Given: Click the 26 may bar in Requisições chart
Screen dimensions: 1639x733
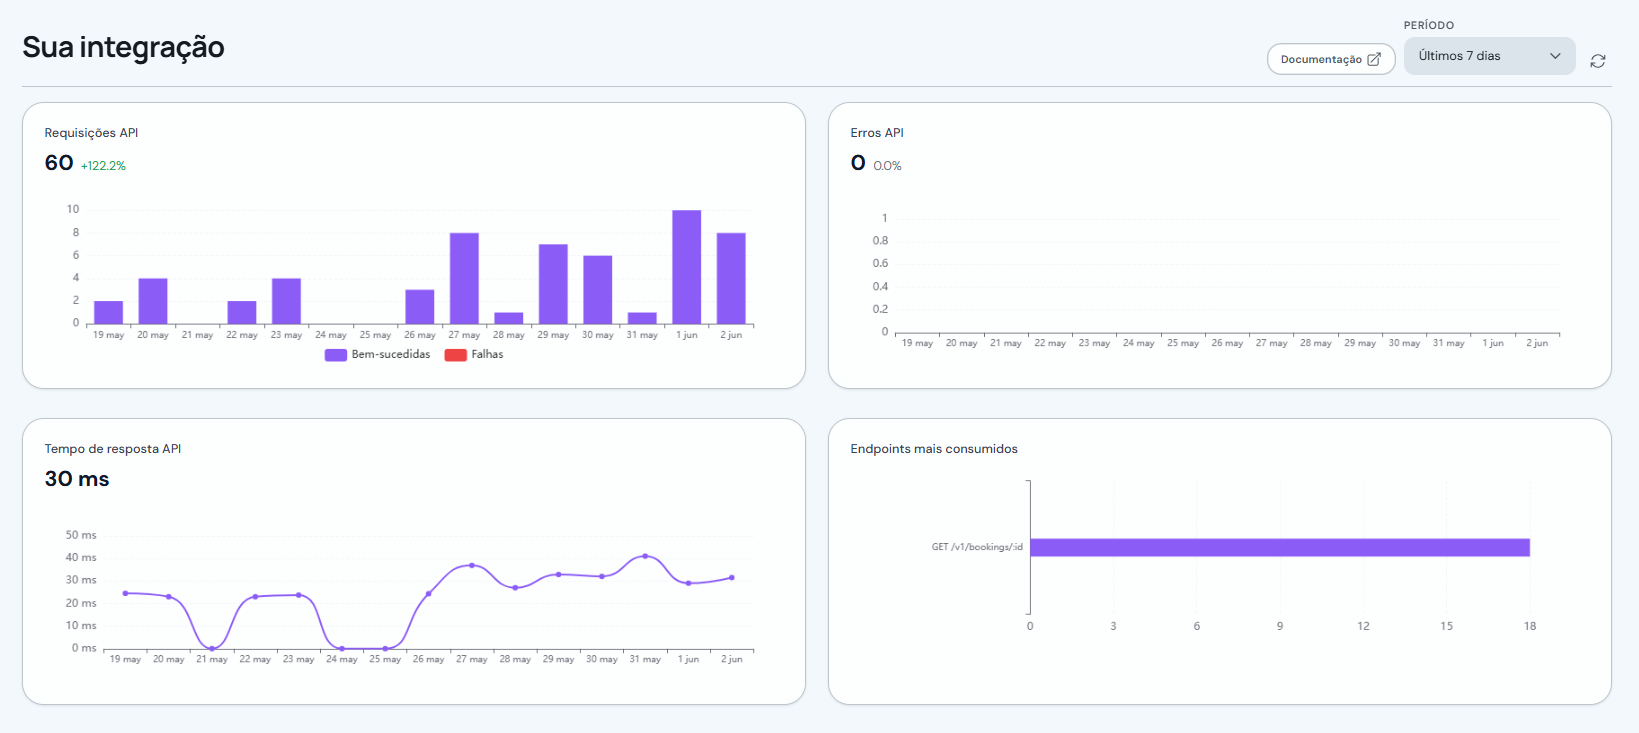Looking at the screenshot, I should (420, 307).
